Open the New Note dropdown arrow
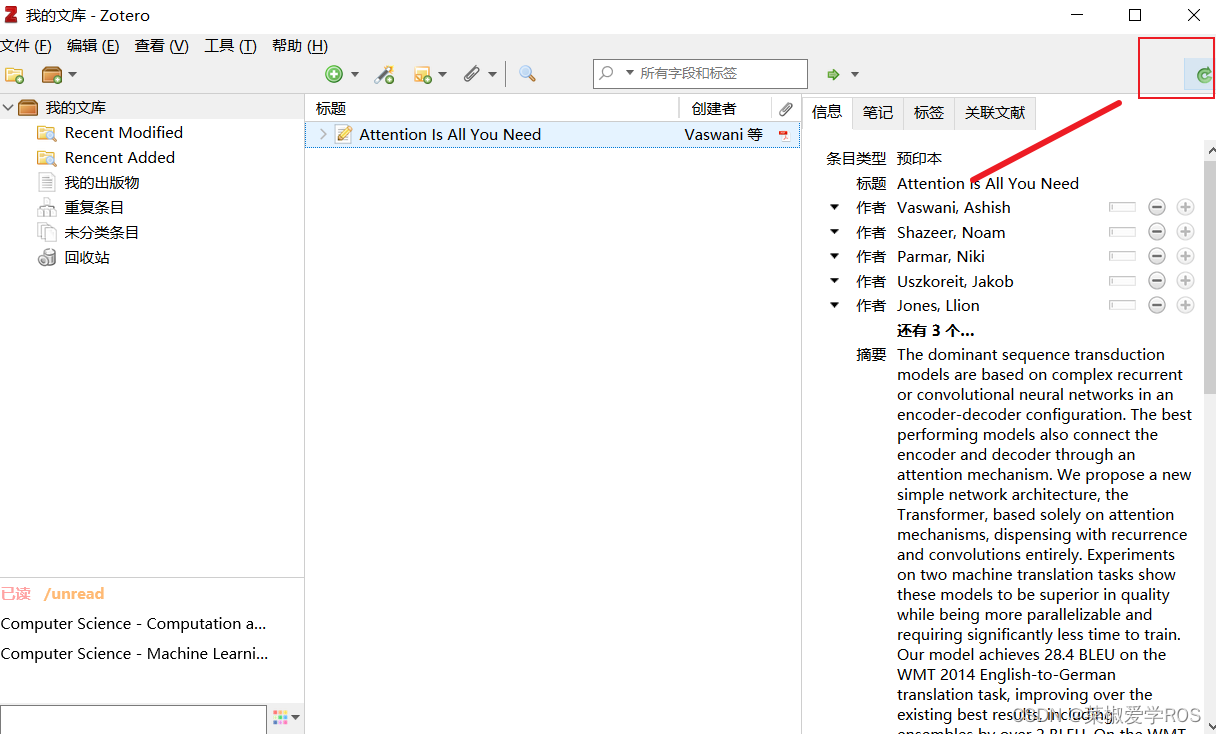Screen dimensions: 1216x734 442,75
